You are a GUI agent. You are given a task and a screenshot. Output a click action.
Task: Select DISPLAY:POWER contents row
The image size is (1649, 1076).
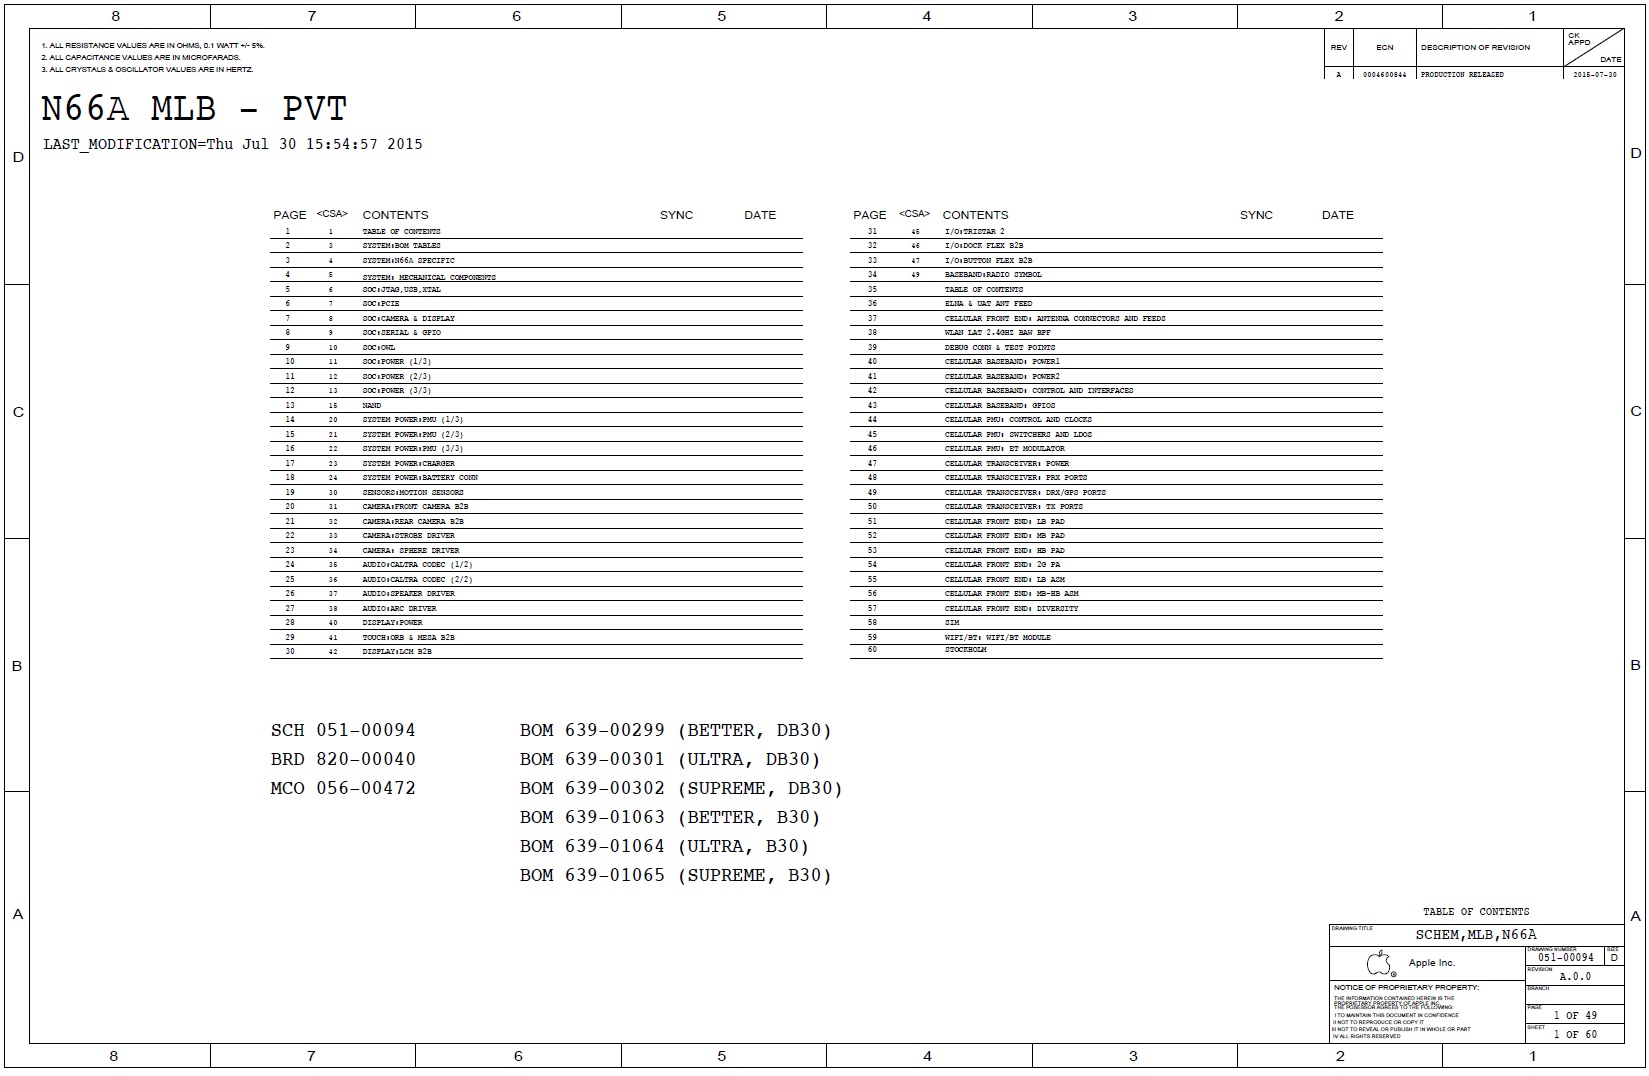click(x=536, y=622)
